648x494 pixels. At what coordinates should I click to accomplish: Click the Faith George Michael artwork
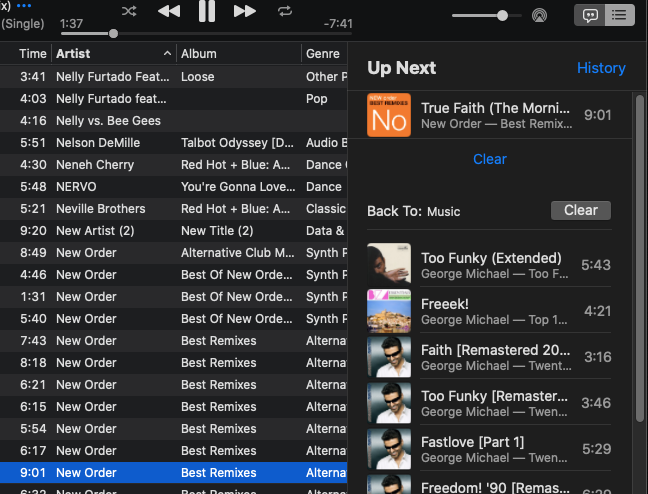(389, 357)
